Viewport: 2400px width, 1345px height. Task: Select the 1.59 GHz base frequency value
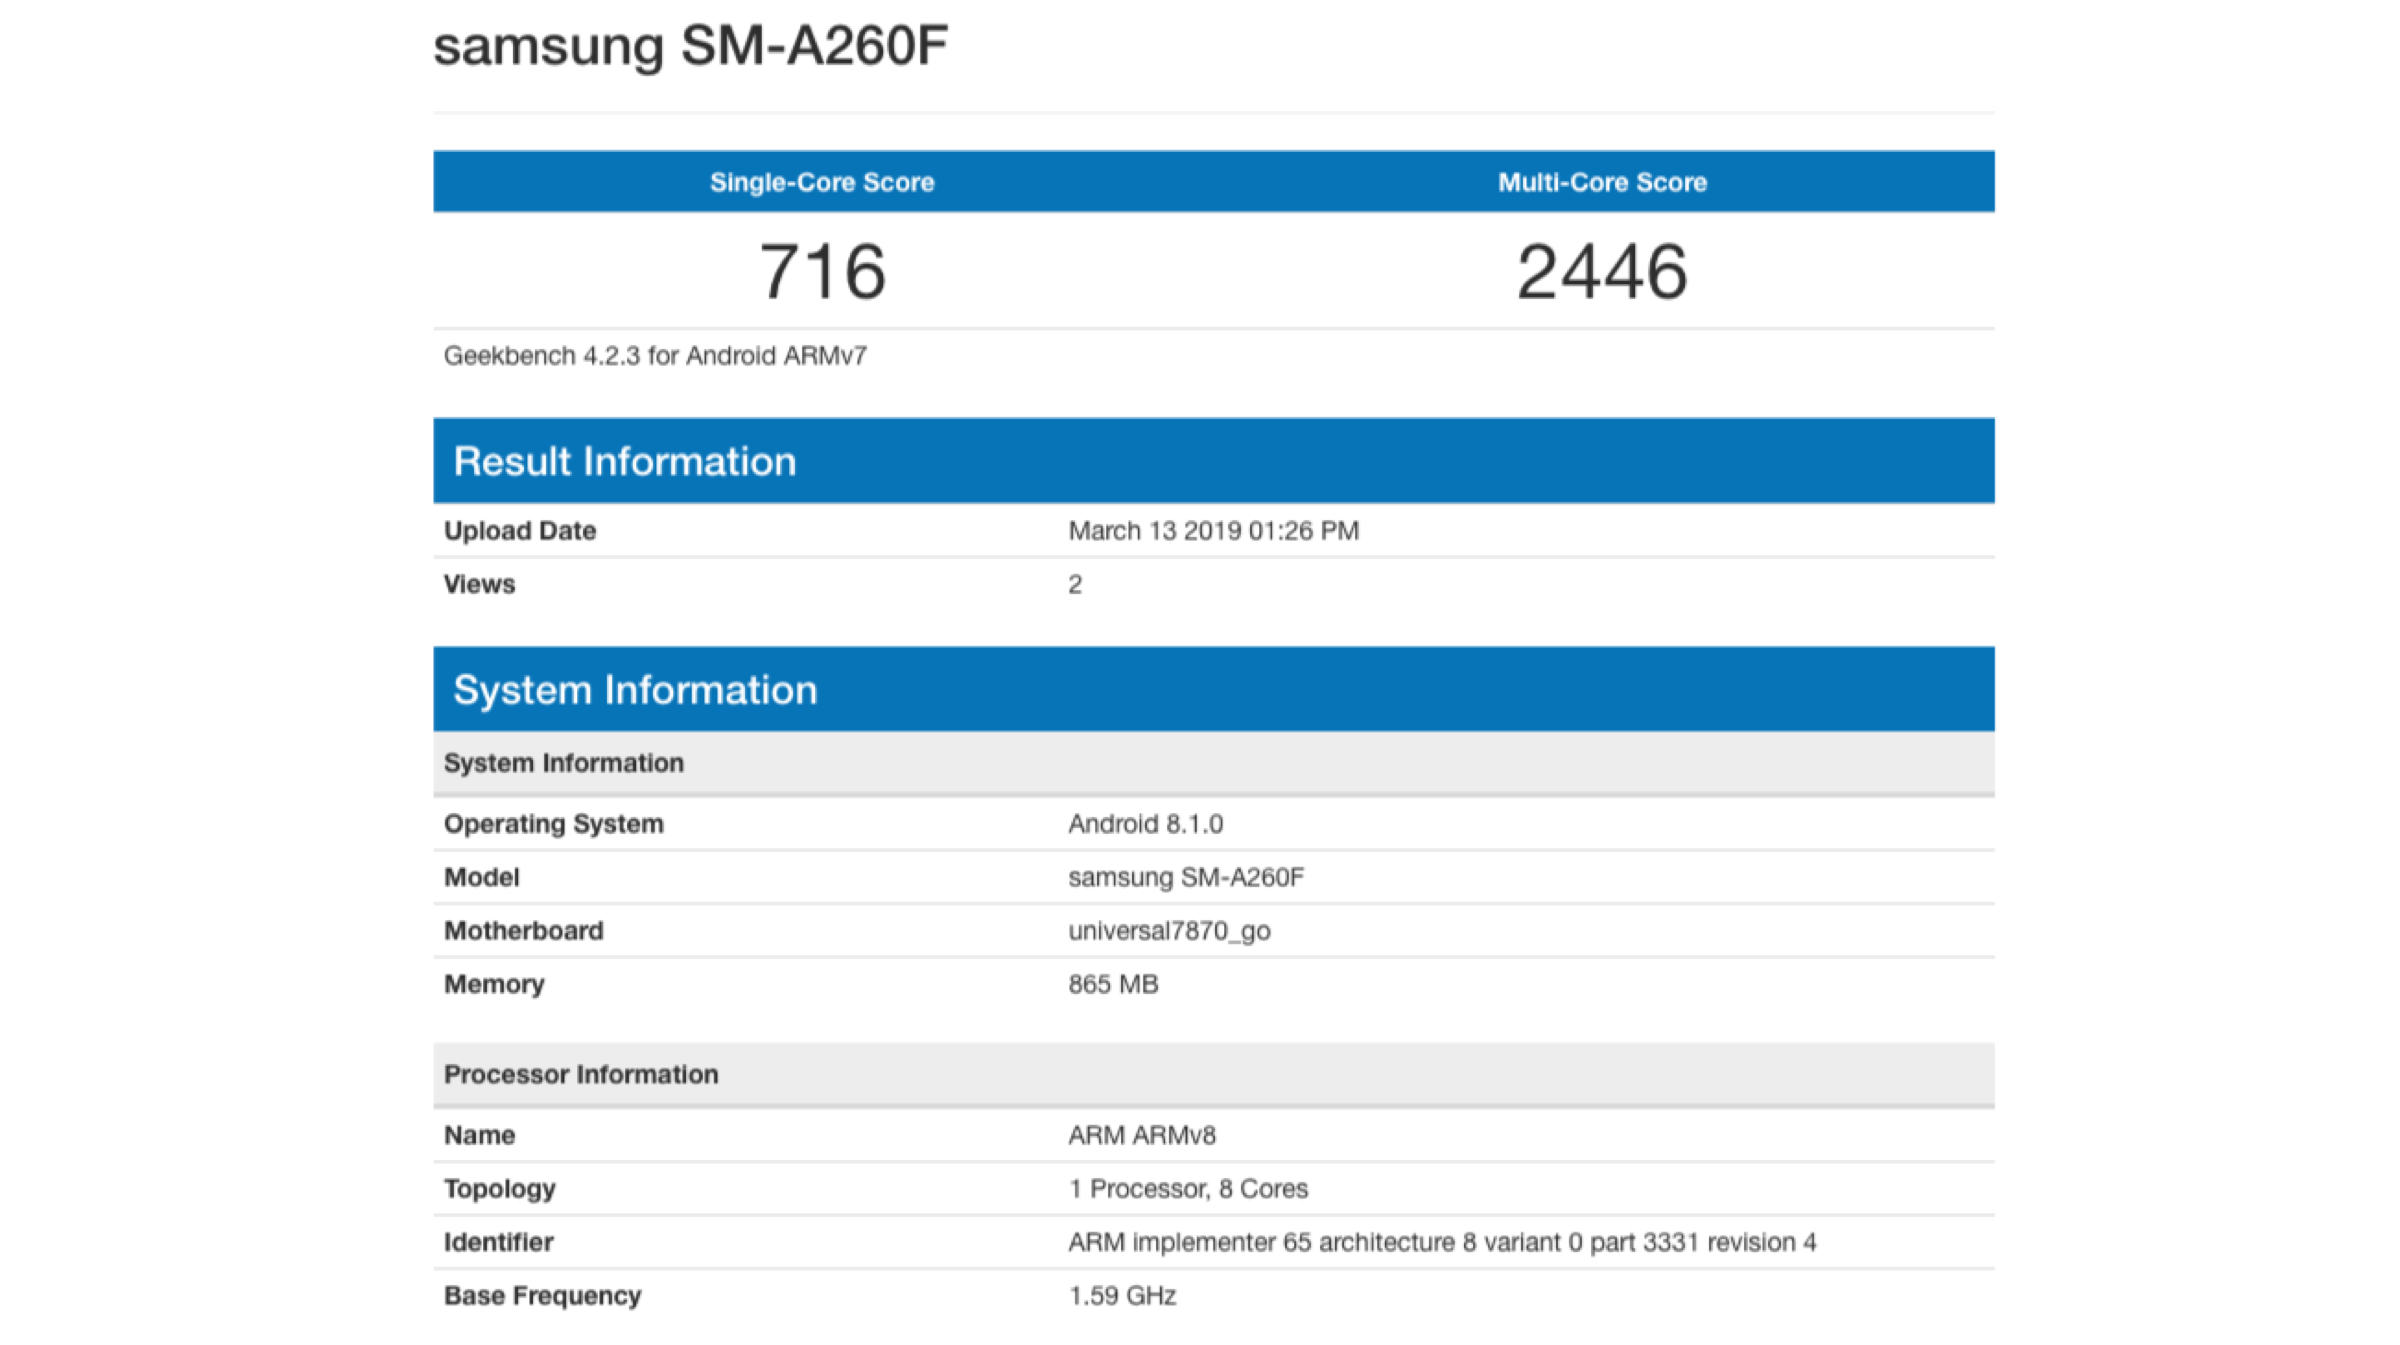coord(1122,1296)
